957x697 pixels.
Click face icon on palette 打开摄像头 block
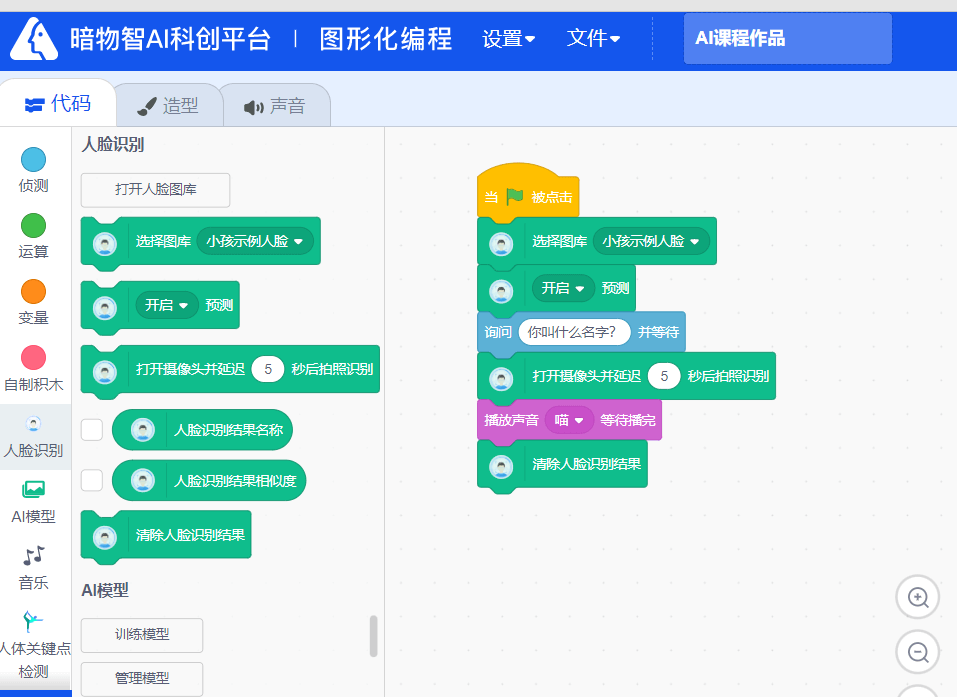coord(105,372)
